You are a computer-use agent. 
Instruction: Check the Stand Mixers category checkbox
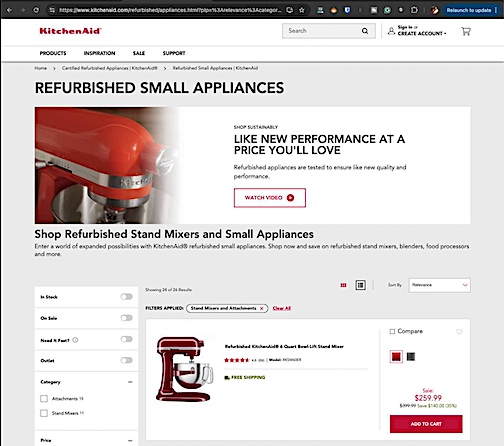coord(44,413)
